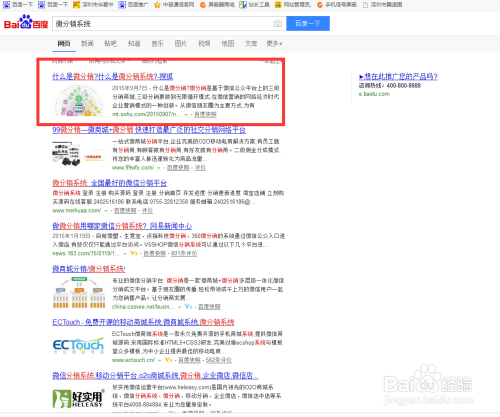
Task: Switch to the 文库 tab
Action: coord(251,44)
